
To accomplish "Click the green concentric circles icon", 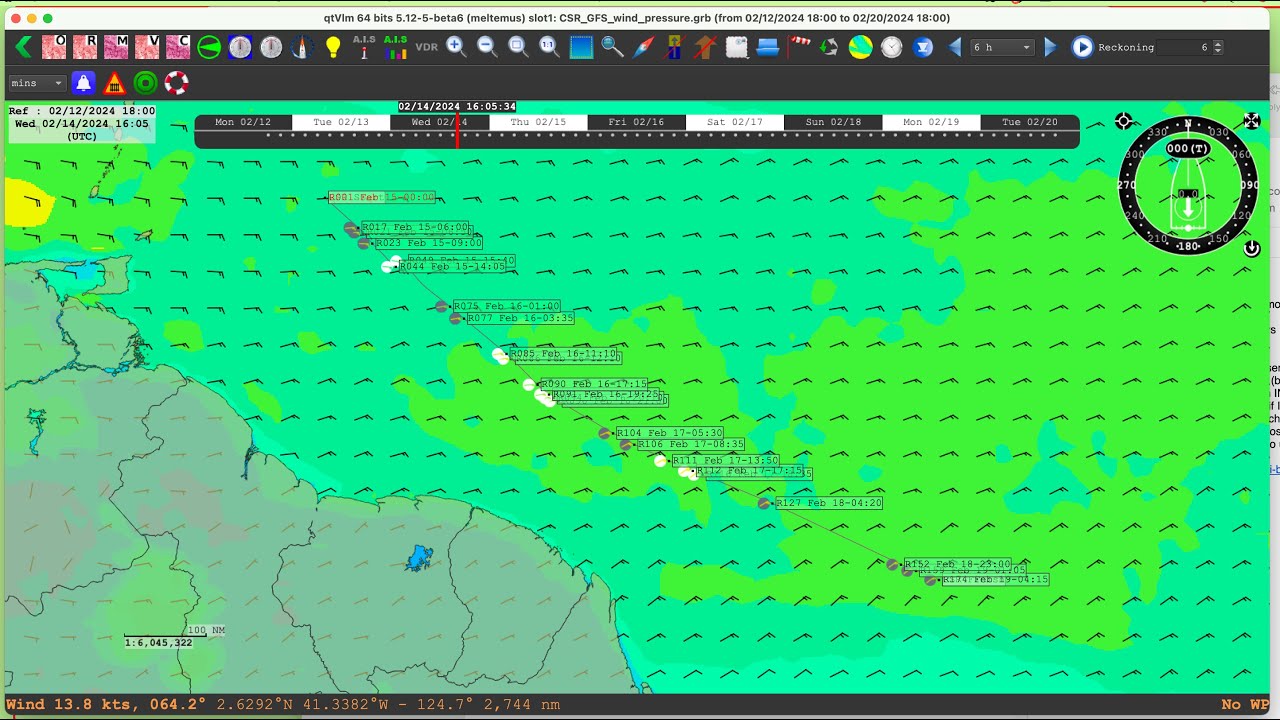I will point(146,83).
